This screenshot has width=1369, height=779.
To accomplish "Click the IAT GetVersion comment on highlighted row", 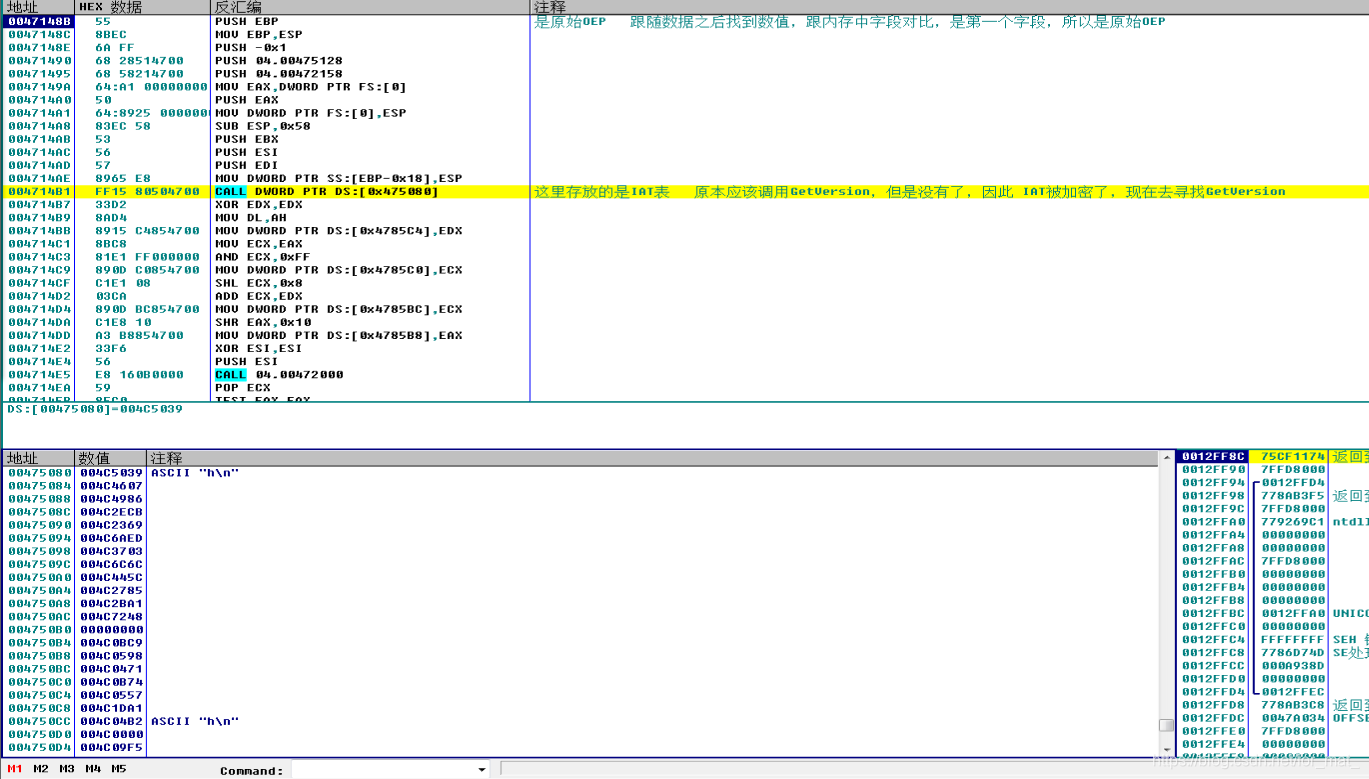I will (910, 191).
